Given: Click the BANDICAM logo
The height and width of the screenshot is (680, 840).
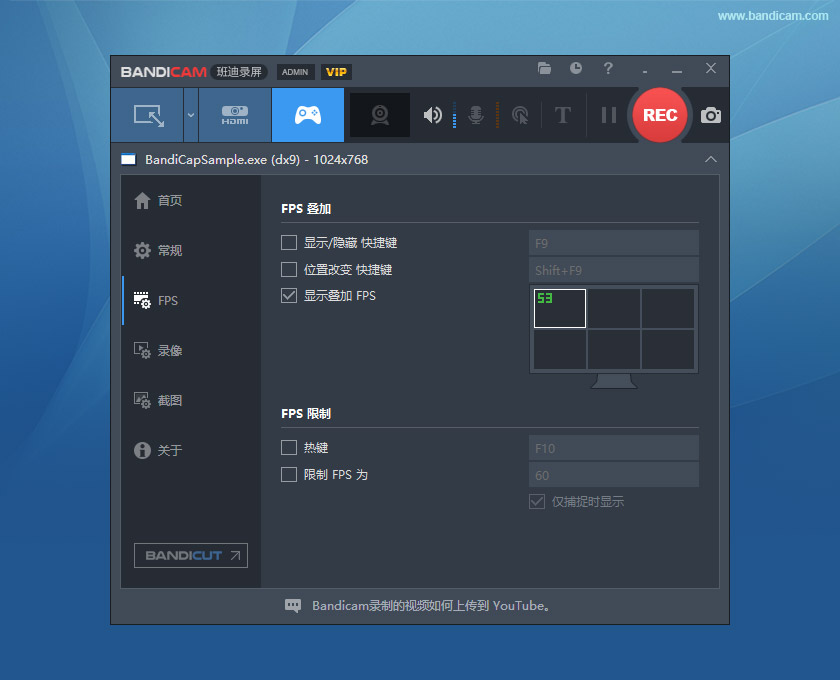Looking at the screenshot, I should [163, 72].
